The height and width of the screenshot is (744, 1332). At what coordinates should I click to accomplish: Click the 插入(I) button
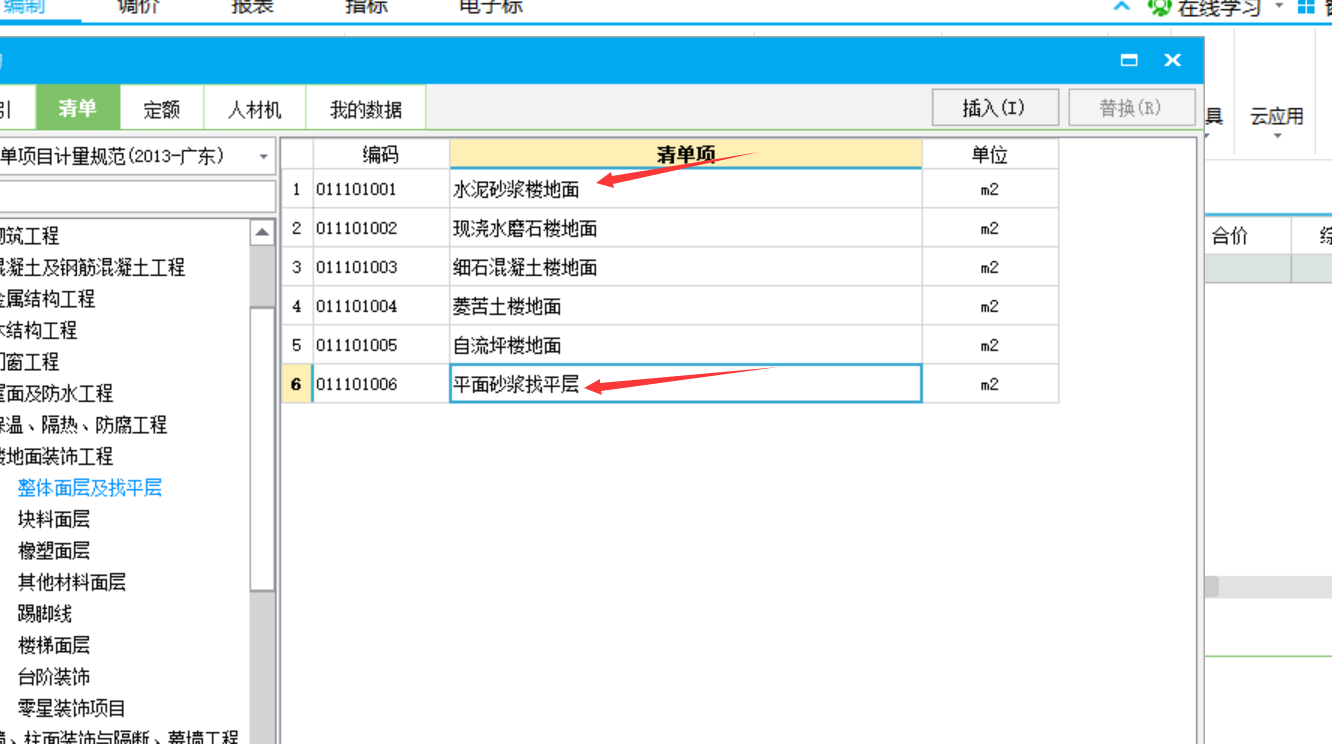(x=995, y=108)
